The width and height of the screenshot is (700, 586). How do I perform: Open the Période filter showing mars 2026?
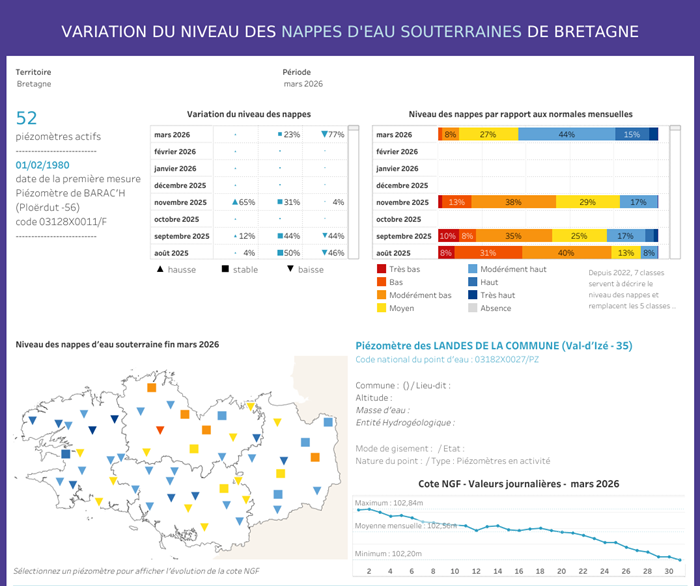click(x=303, y=84)
